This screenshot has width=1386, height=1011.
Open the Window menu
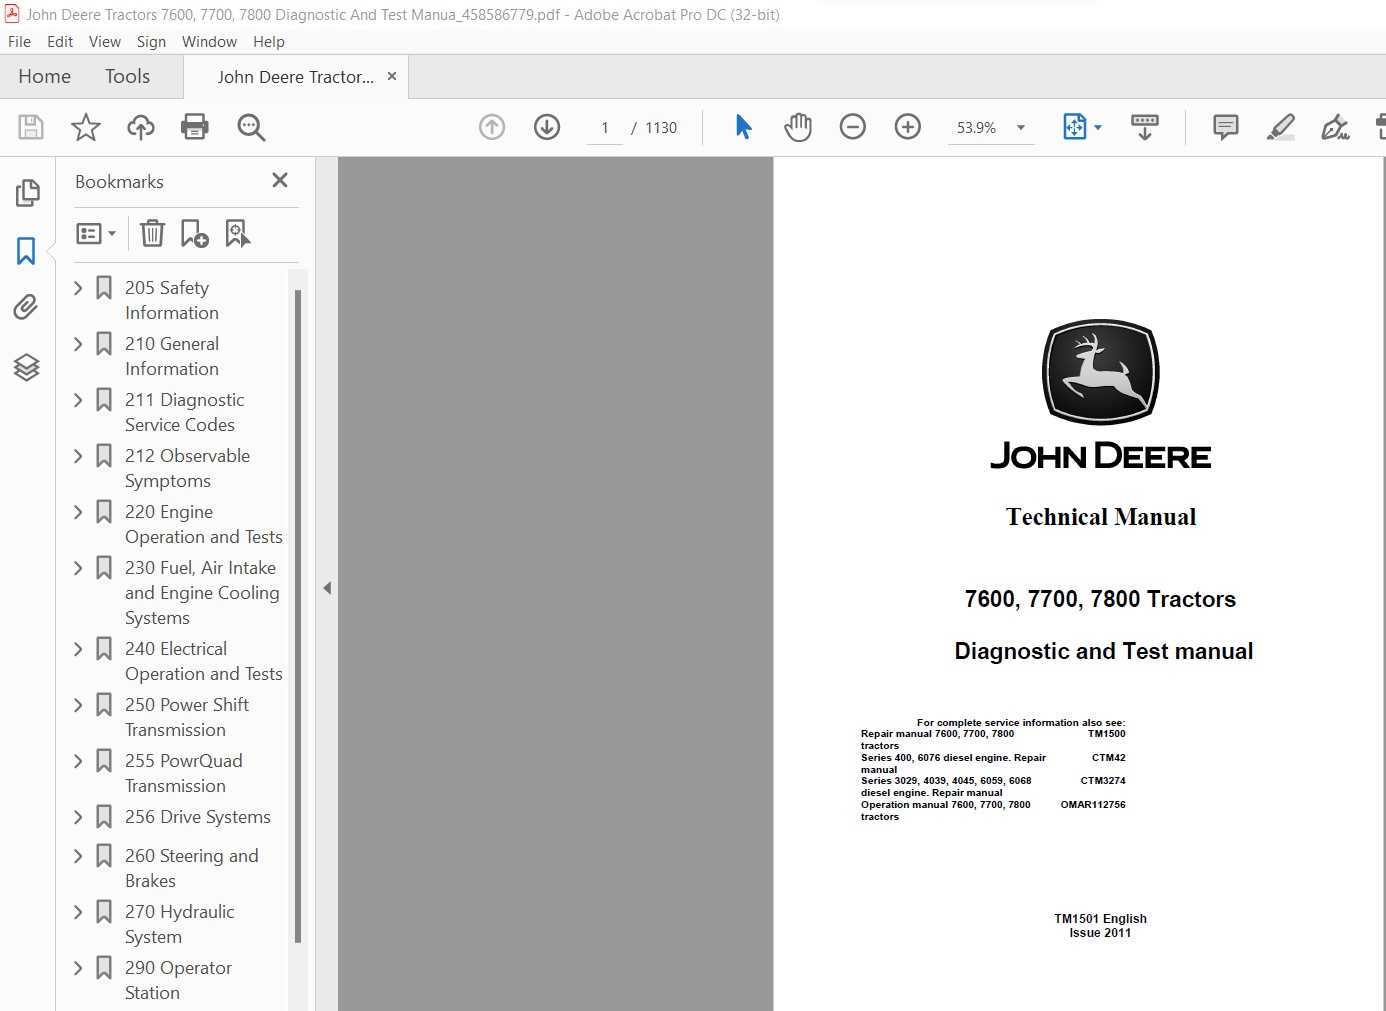click(x=209, y=41)
